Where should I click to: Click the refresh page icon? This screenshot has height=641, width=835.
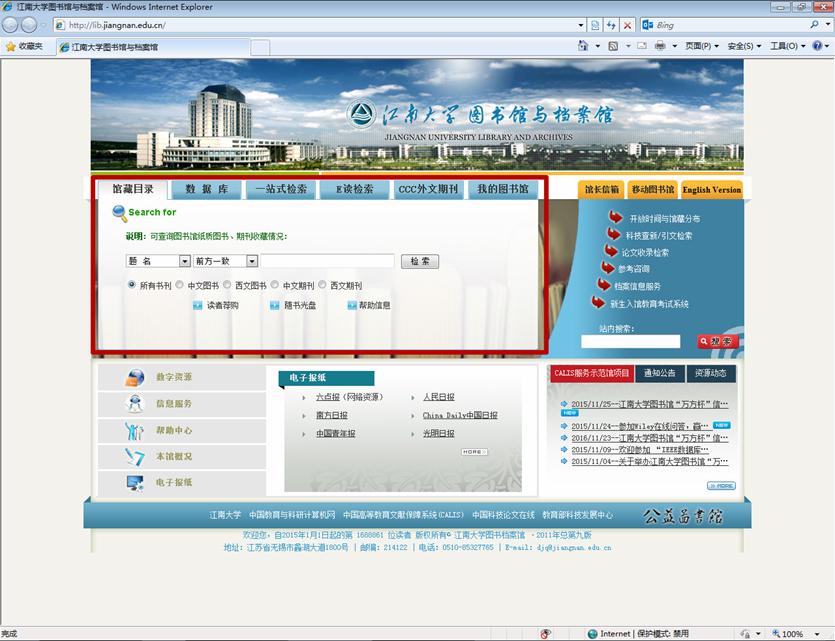click(x=610, y=24)
